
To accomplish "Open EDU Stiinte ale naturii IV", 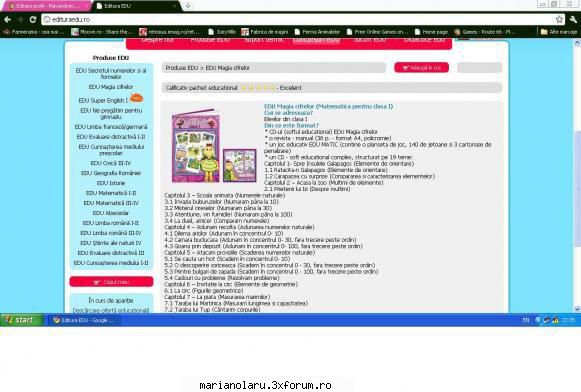I will point(111,243).
